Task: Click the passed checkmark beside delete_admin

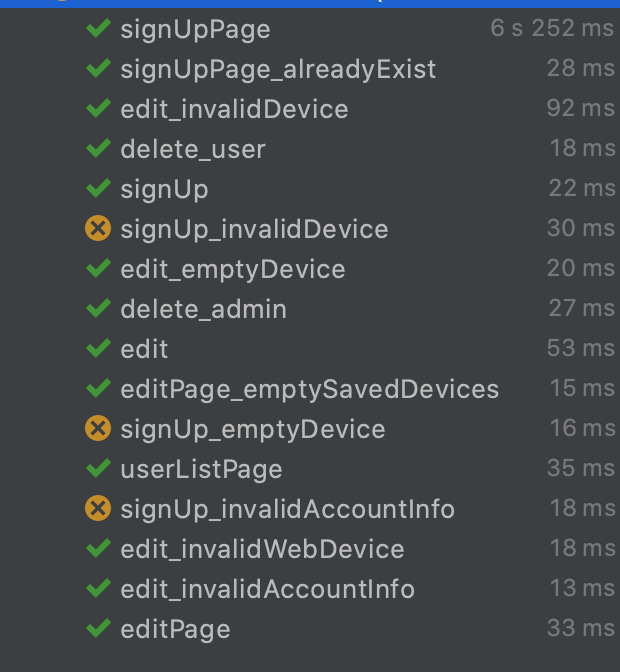Action: click(x=98, y=309)
